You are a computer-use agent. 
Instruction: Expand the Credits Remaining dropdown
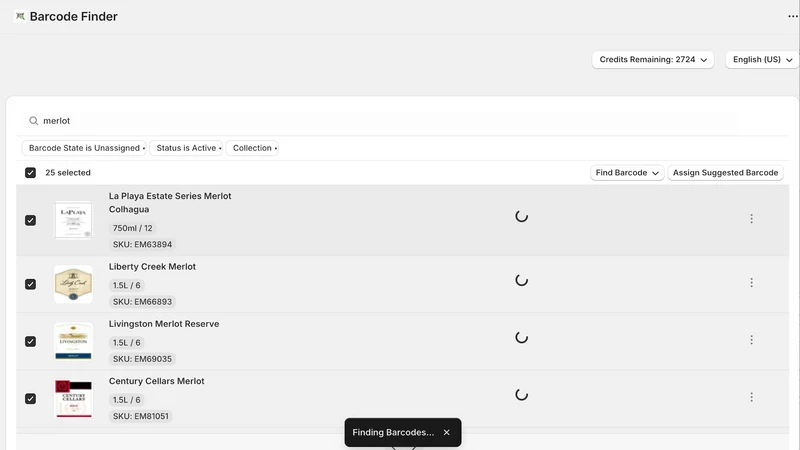click(x=653, y=60)
